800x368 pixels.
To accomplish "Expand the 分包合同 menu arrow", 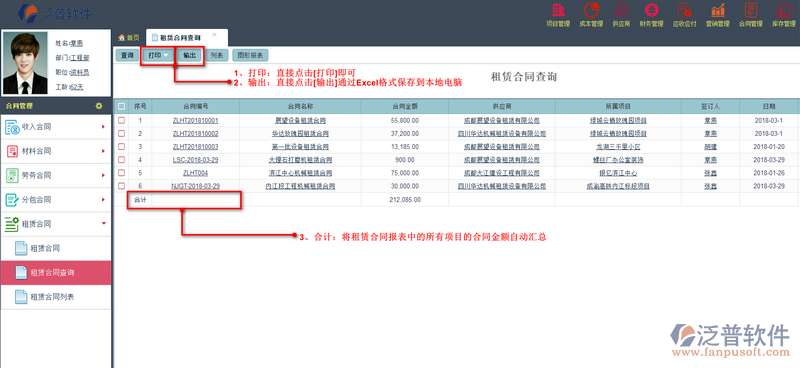I will 104,200.
